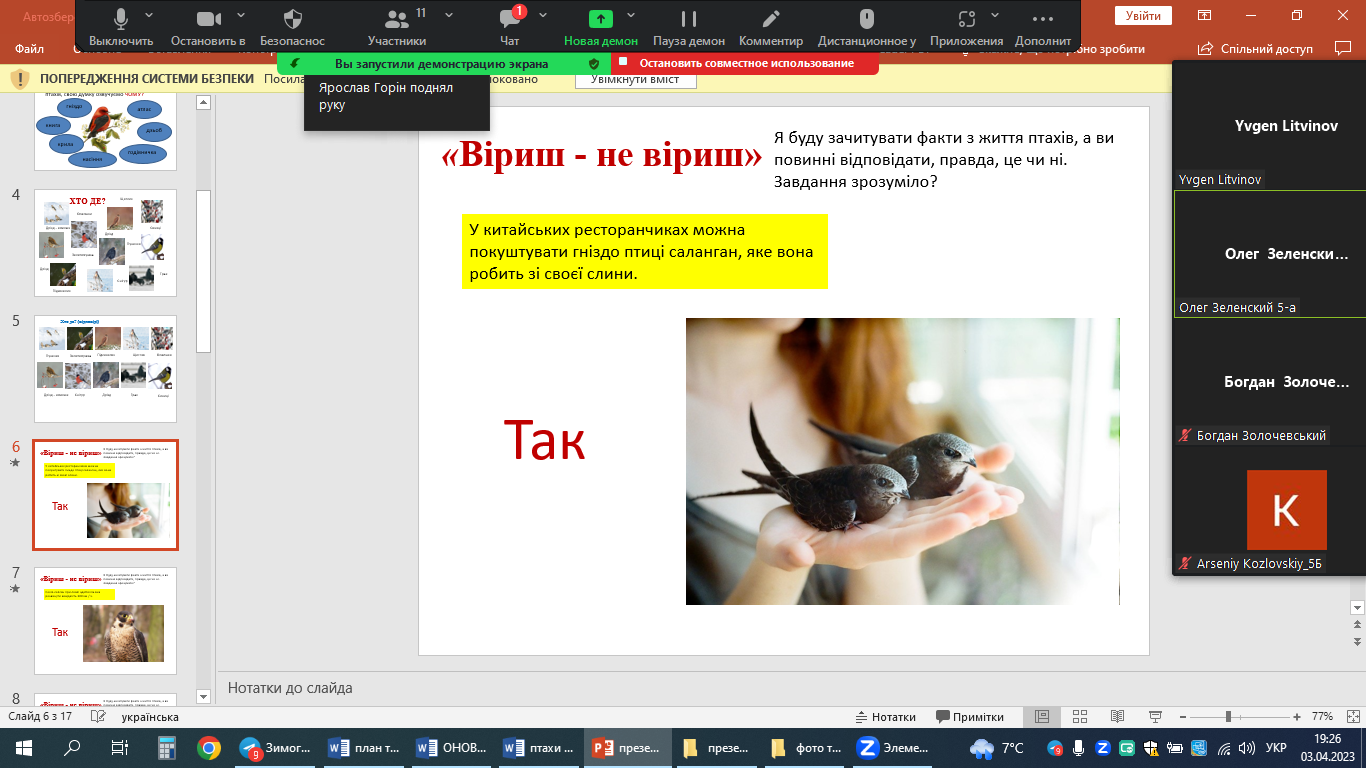Start Новая демонстрация green share button
This screenshot has height=768, width=1366.
tap(600, 27)
